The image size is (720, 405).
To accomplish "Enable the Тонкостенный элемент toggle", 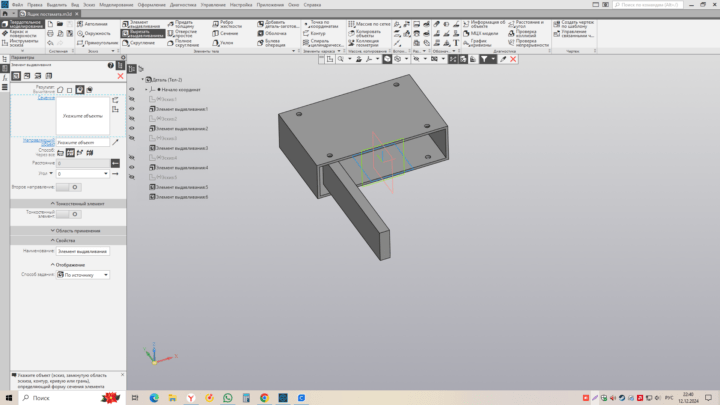I will point(68,214).
